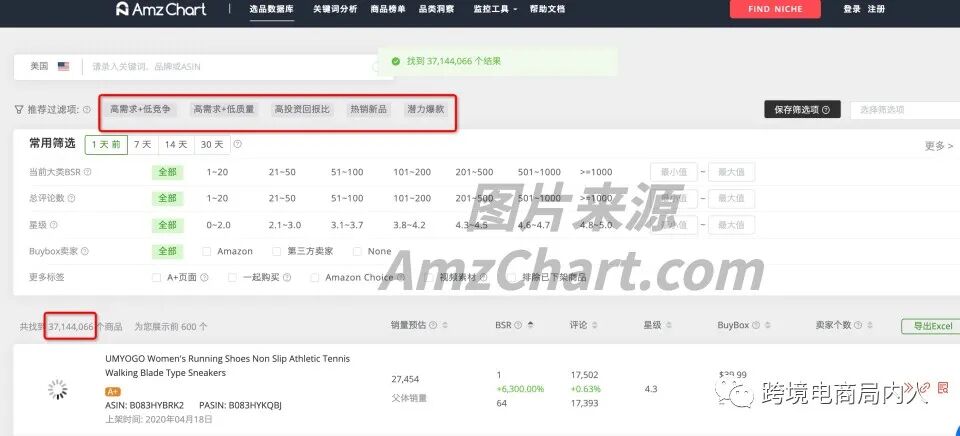This screenshot has height=436, width=960.
Task: Apply 高需求+低质量 recommended filter
Action: click(x=224, y=110)
